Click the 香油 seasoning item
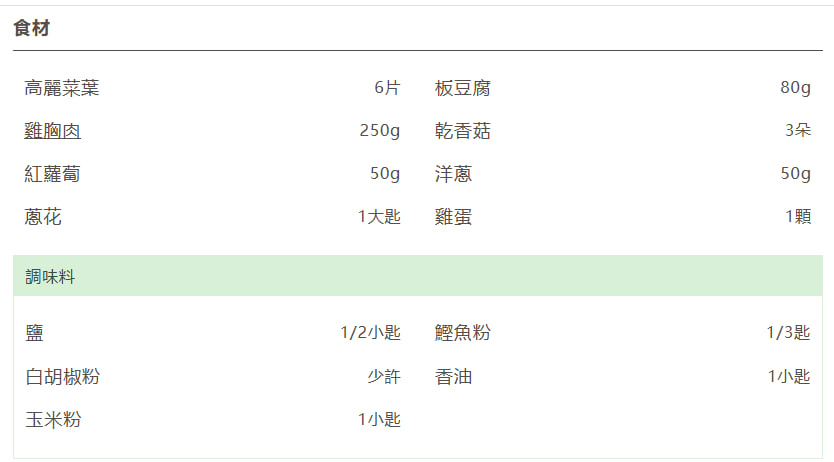Image resolution: width=834 pixels, height=462 pixels. (x=453, y=377)
